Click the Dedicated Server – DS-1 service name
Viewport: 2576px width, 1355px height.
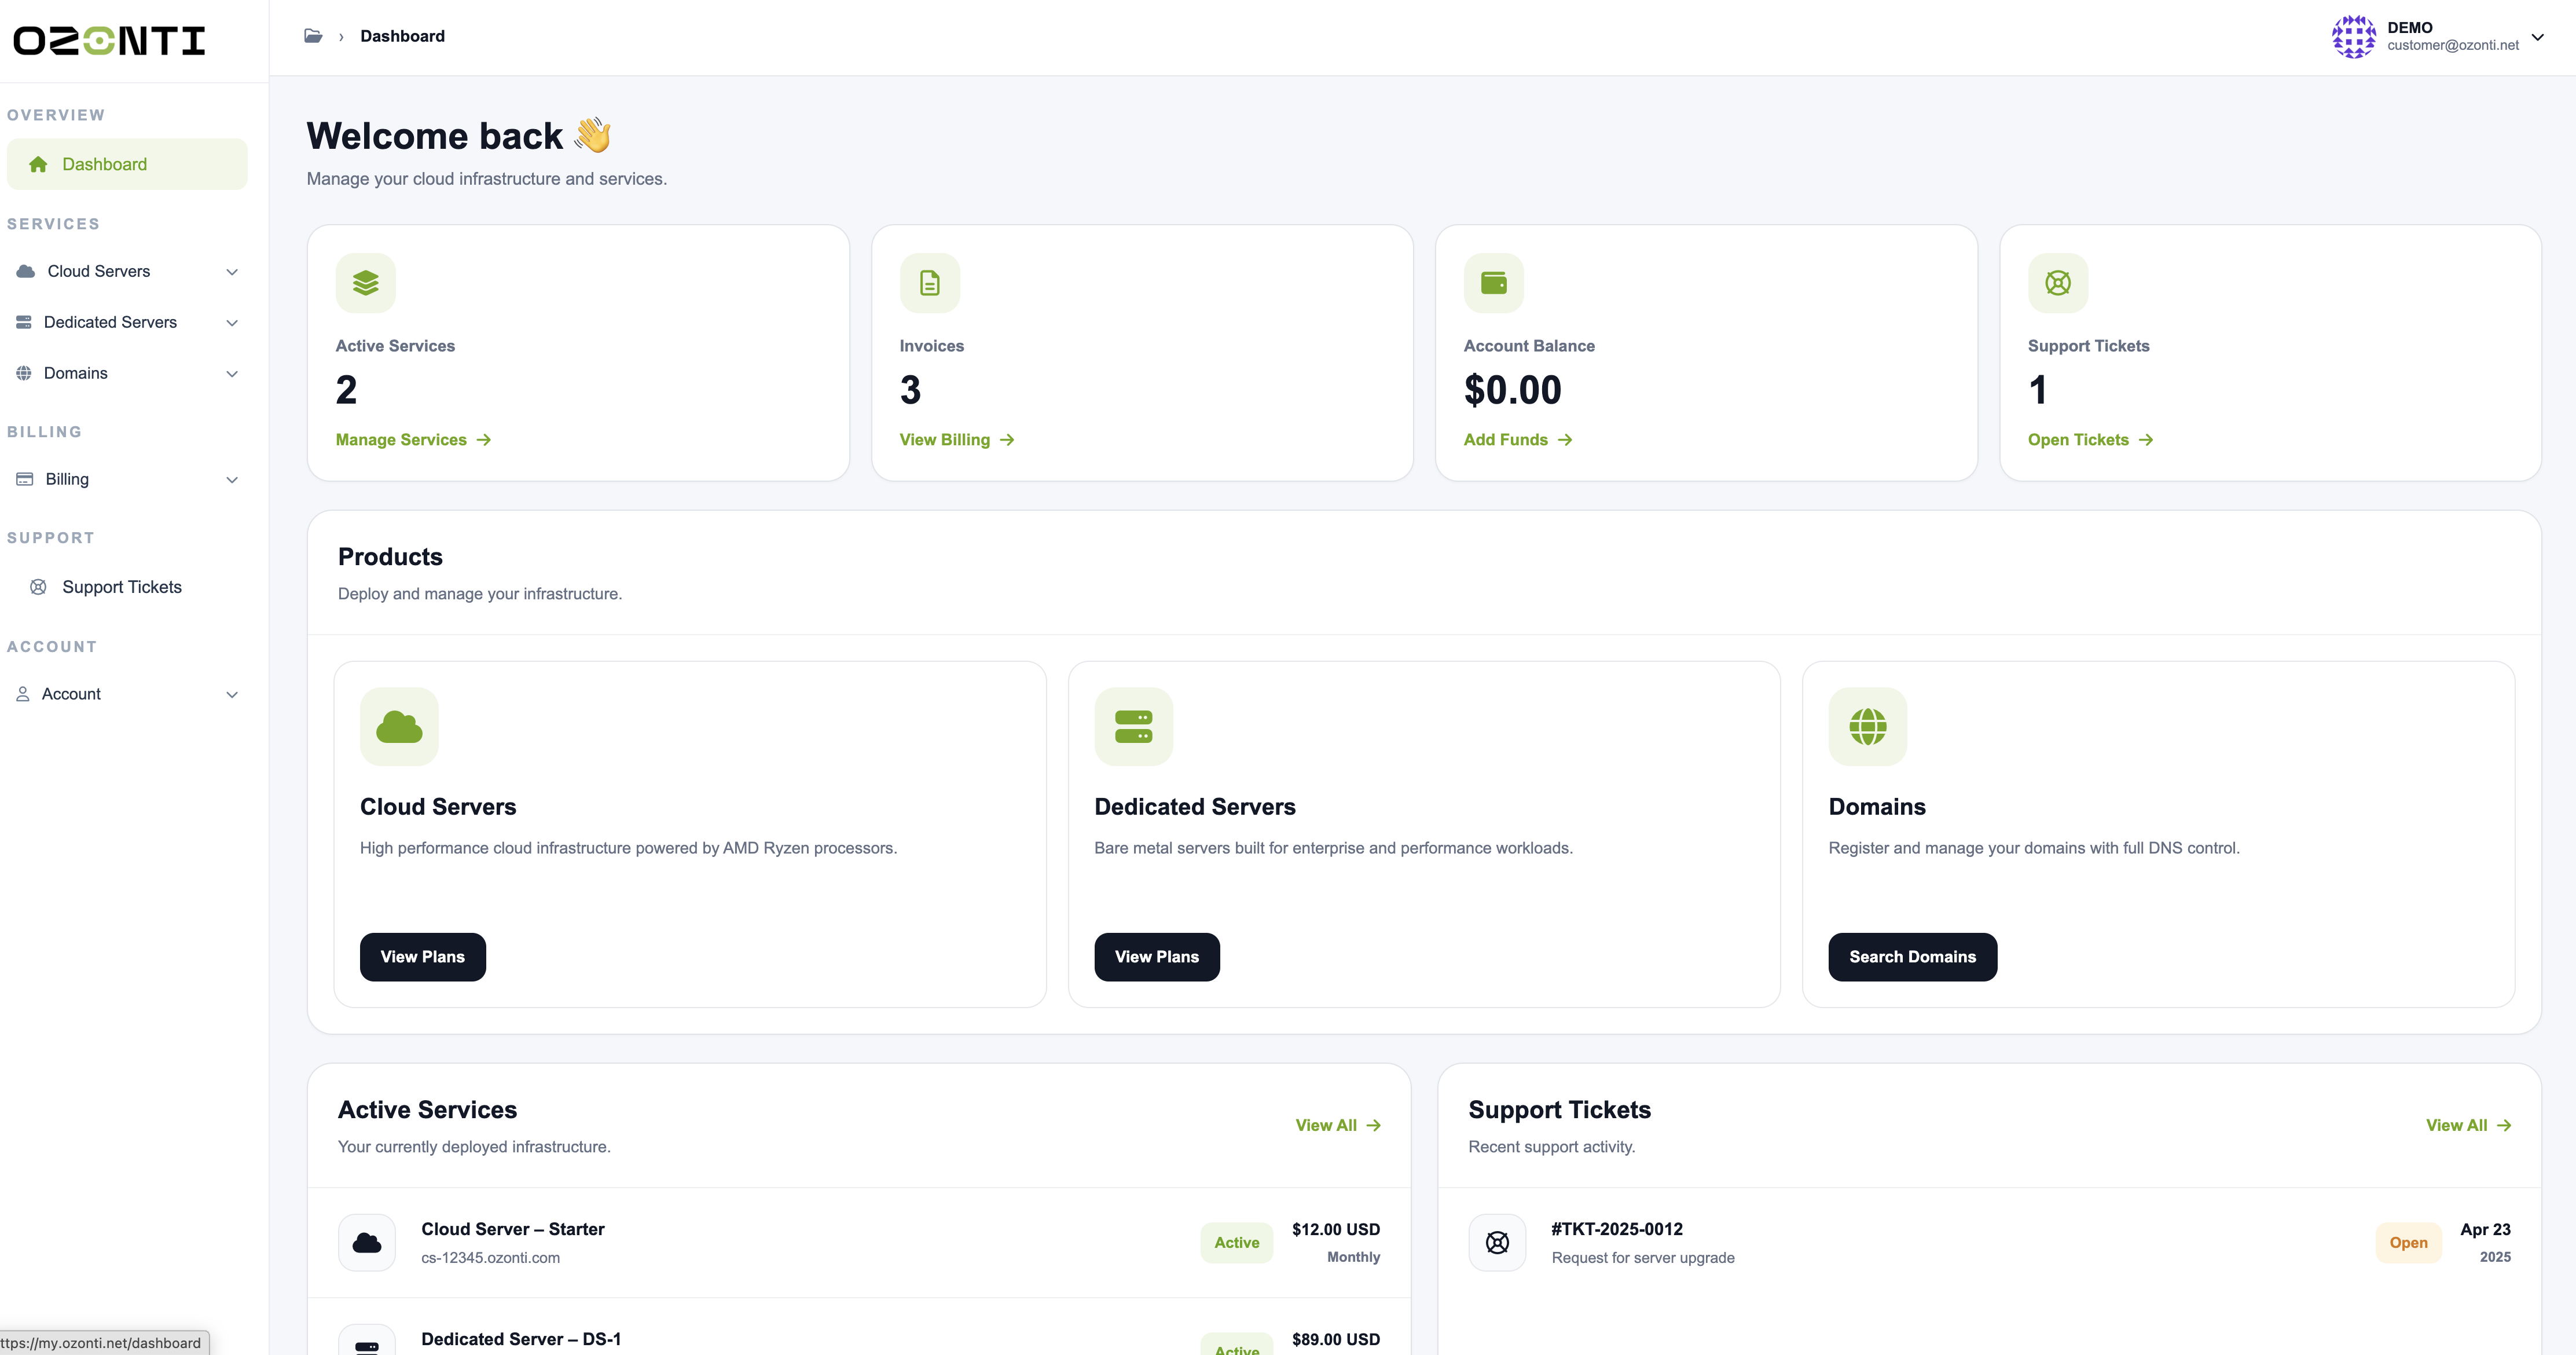click(521, 1339)
